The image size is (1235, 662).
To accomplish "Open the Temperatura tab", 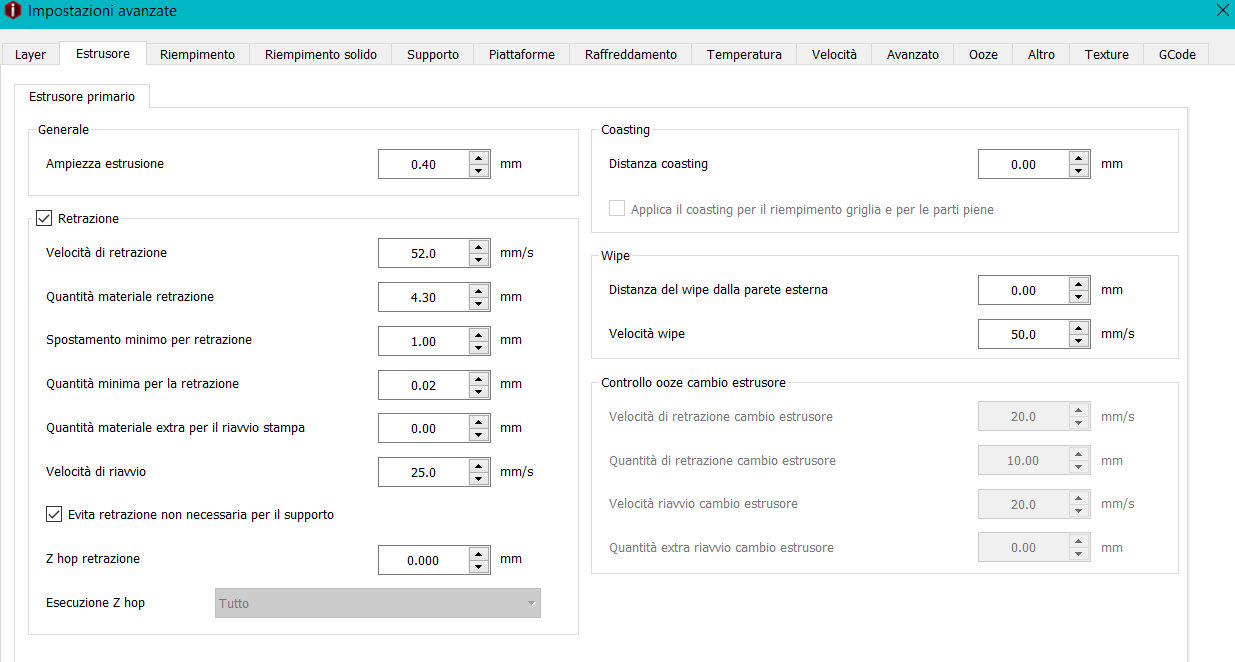I will click(743, 54).
